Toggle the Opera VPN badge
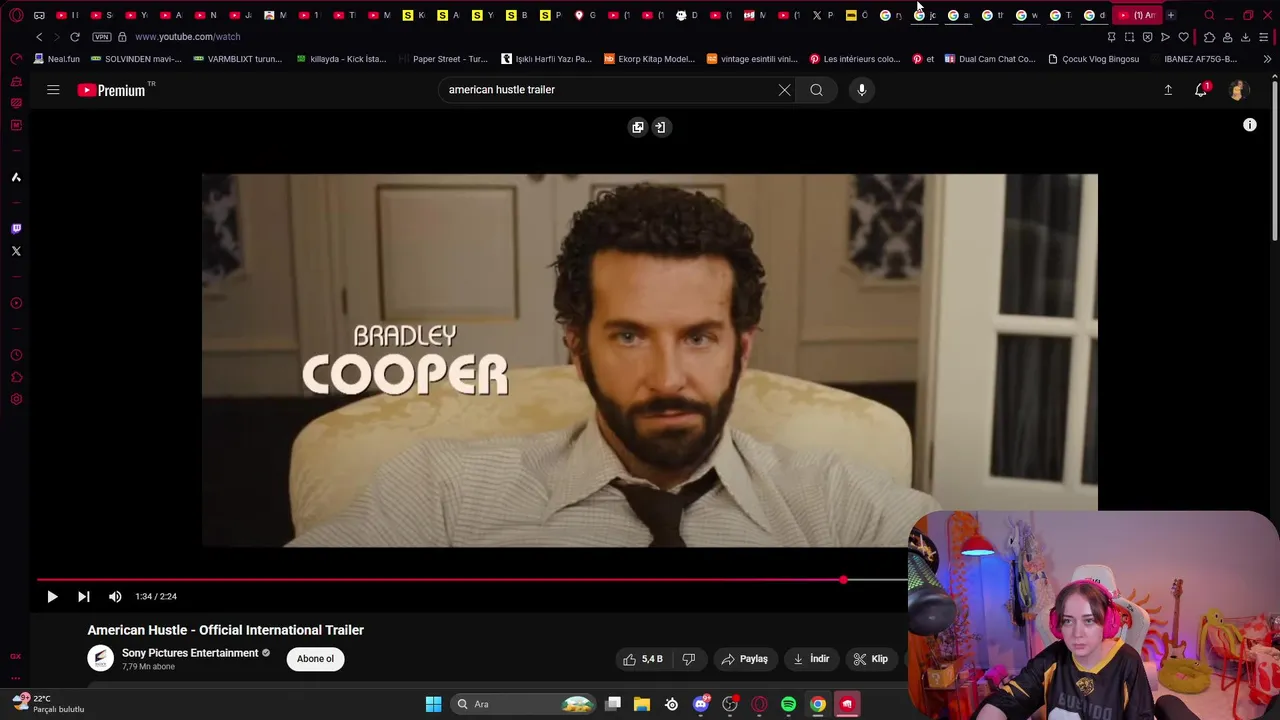 coord(101,37)
